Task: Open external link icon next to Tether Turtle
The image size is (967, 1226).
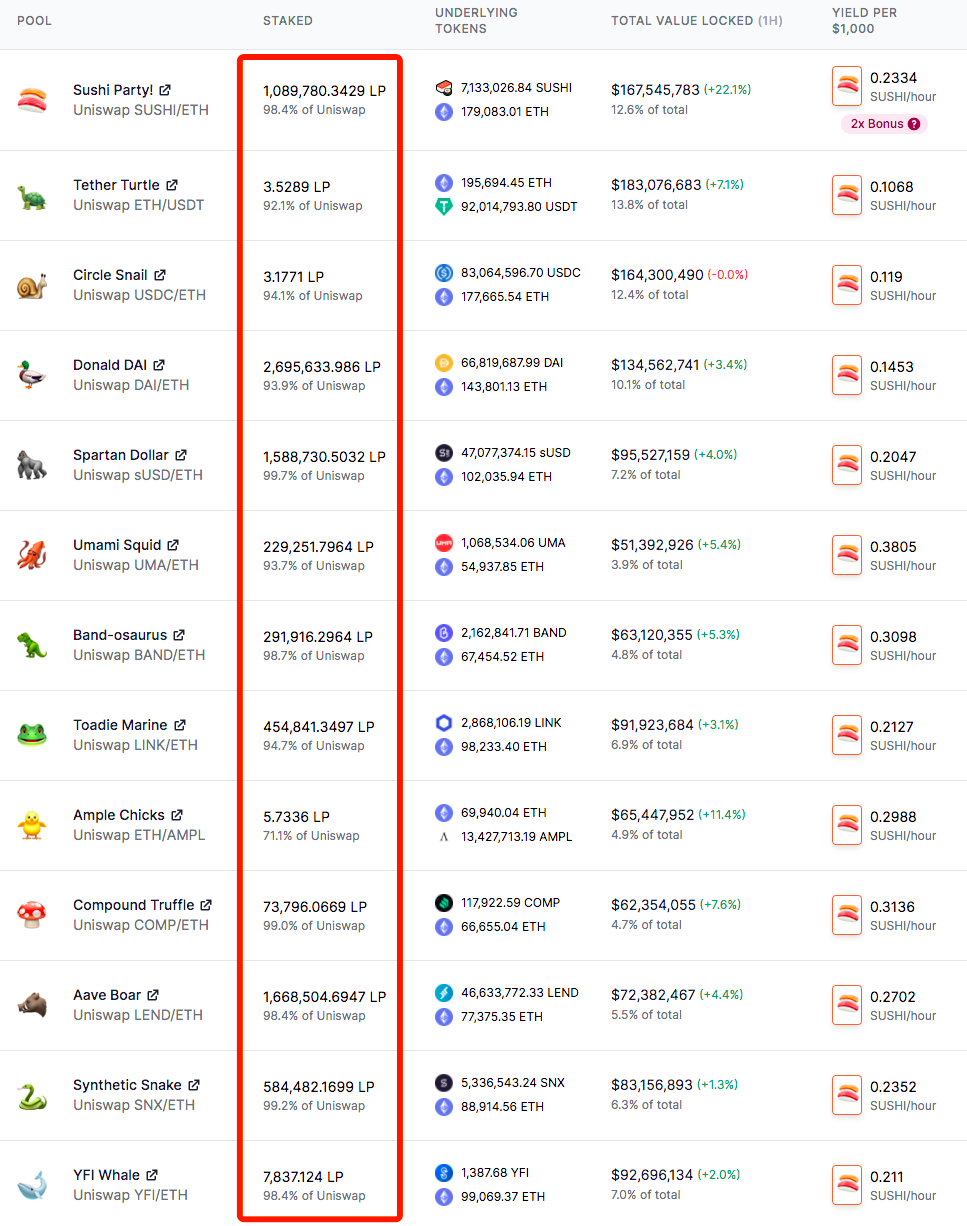Action: (171, 185)
